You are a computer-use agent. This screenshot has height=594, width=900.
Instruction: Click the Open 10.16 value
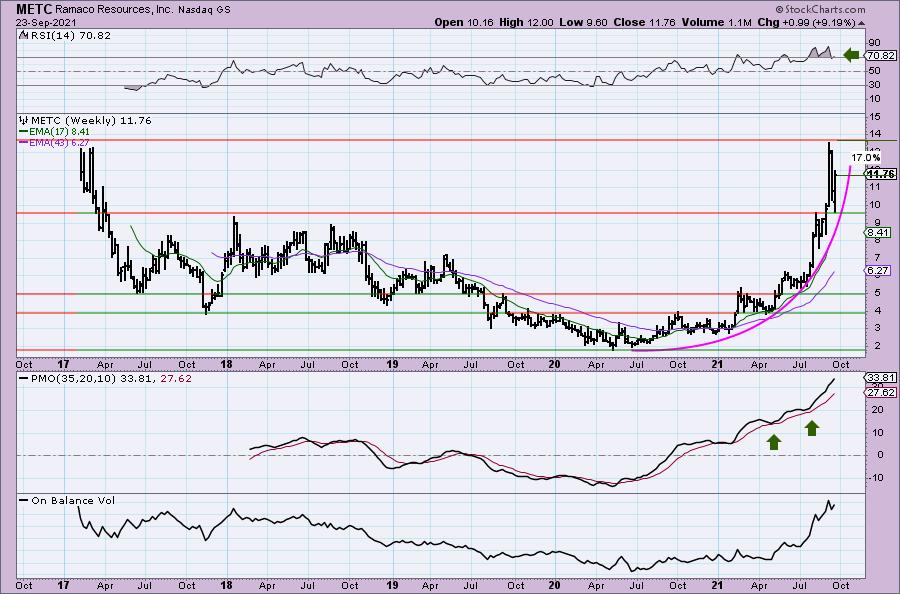tap(465, 22)
